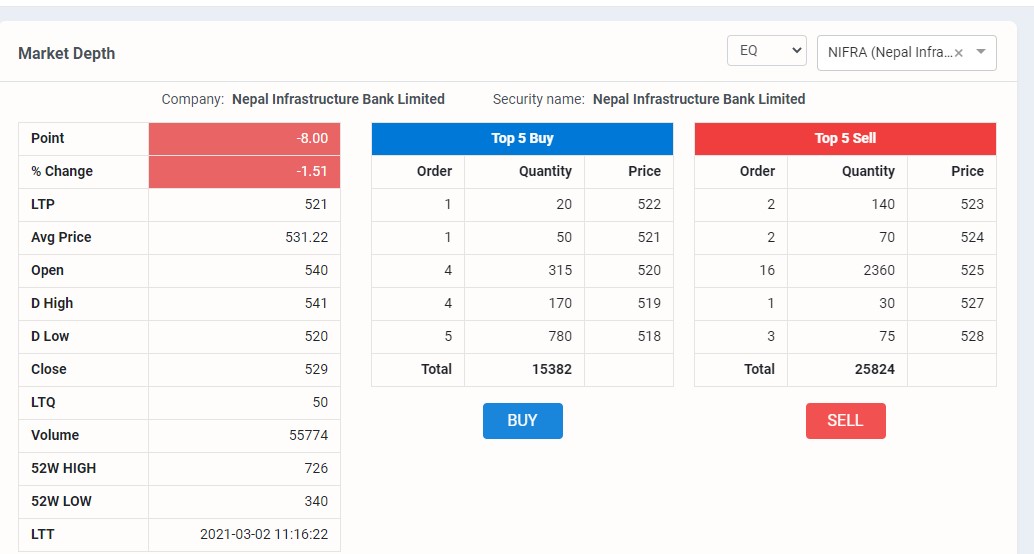
Task: Click sell quantity 70 at price 524
Action: [x=887, y=237]
